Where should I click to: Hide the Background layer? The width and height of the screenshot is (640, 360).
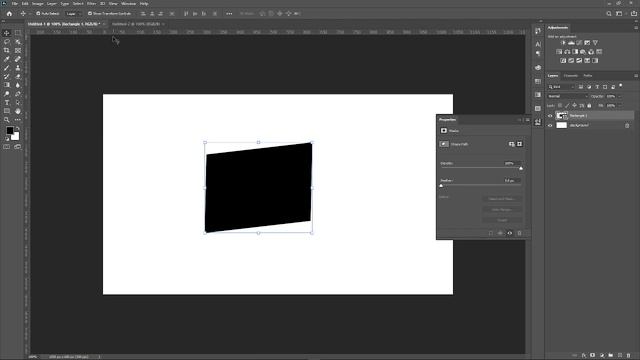click(x=550, y=126)
